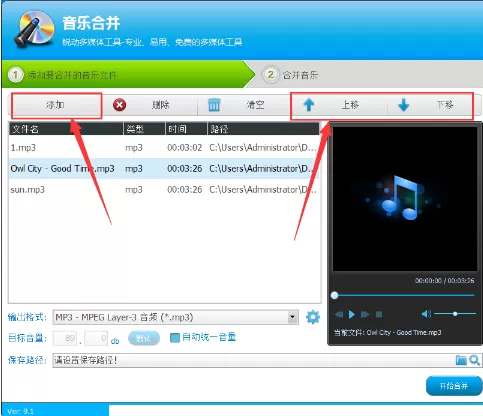Viewport: 483px width, 416px height.
Task: Click the 上移 move up label
Action: point(350,105)
